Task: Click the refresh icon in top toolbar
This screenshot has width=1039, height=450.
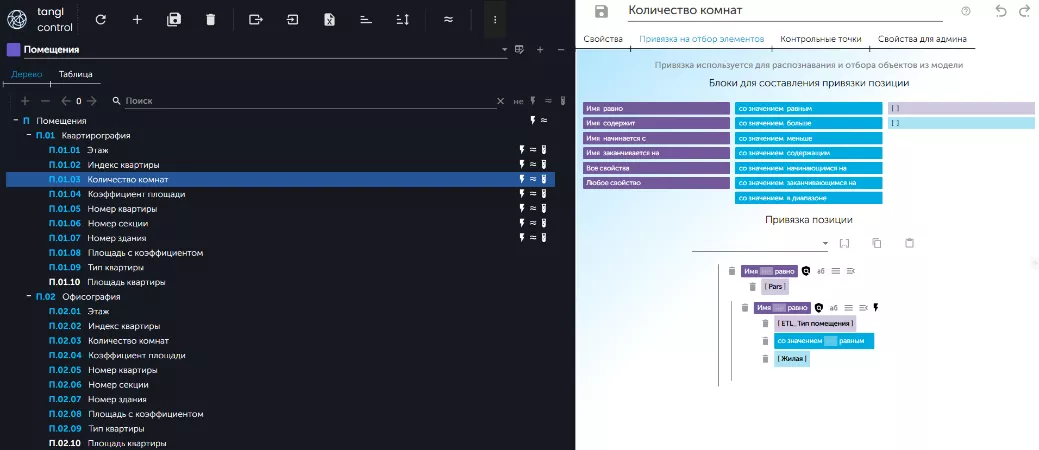Action: [100, 19]
